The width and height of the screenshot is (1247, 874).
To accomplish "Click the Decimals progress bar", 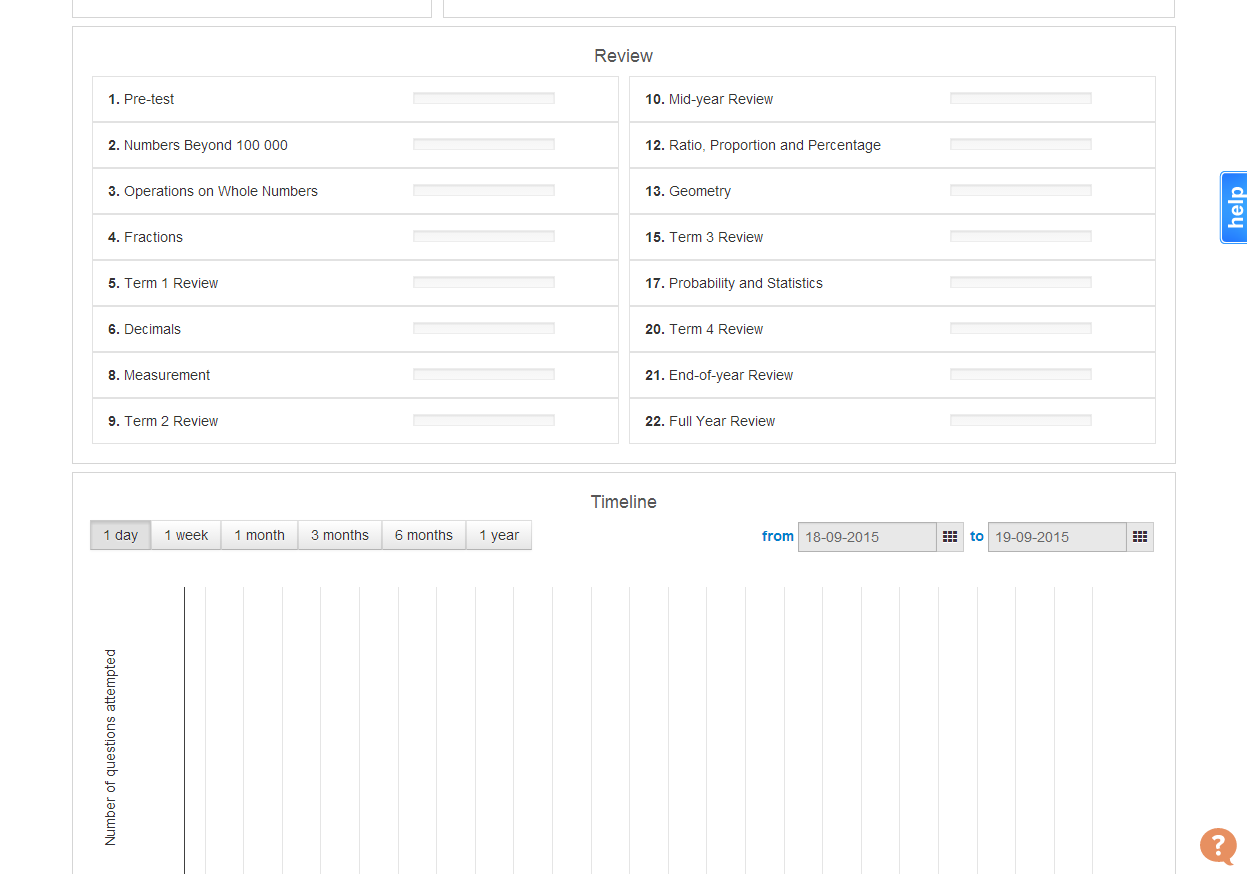I will pyautogui.click(x=484, y=329).
